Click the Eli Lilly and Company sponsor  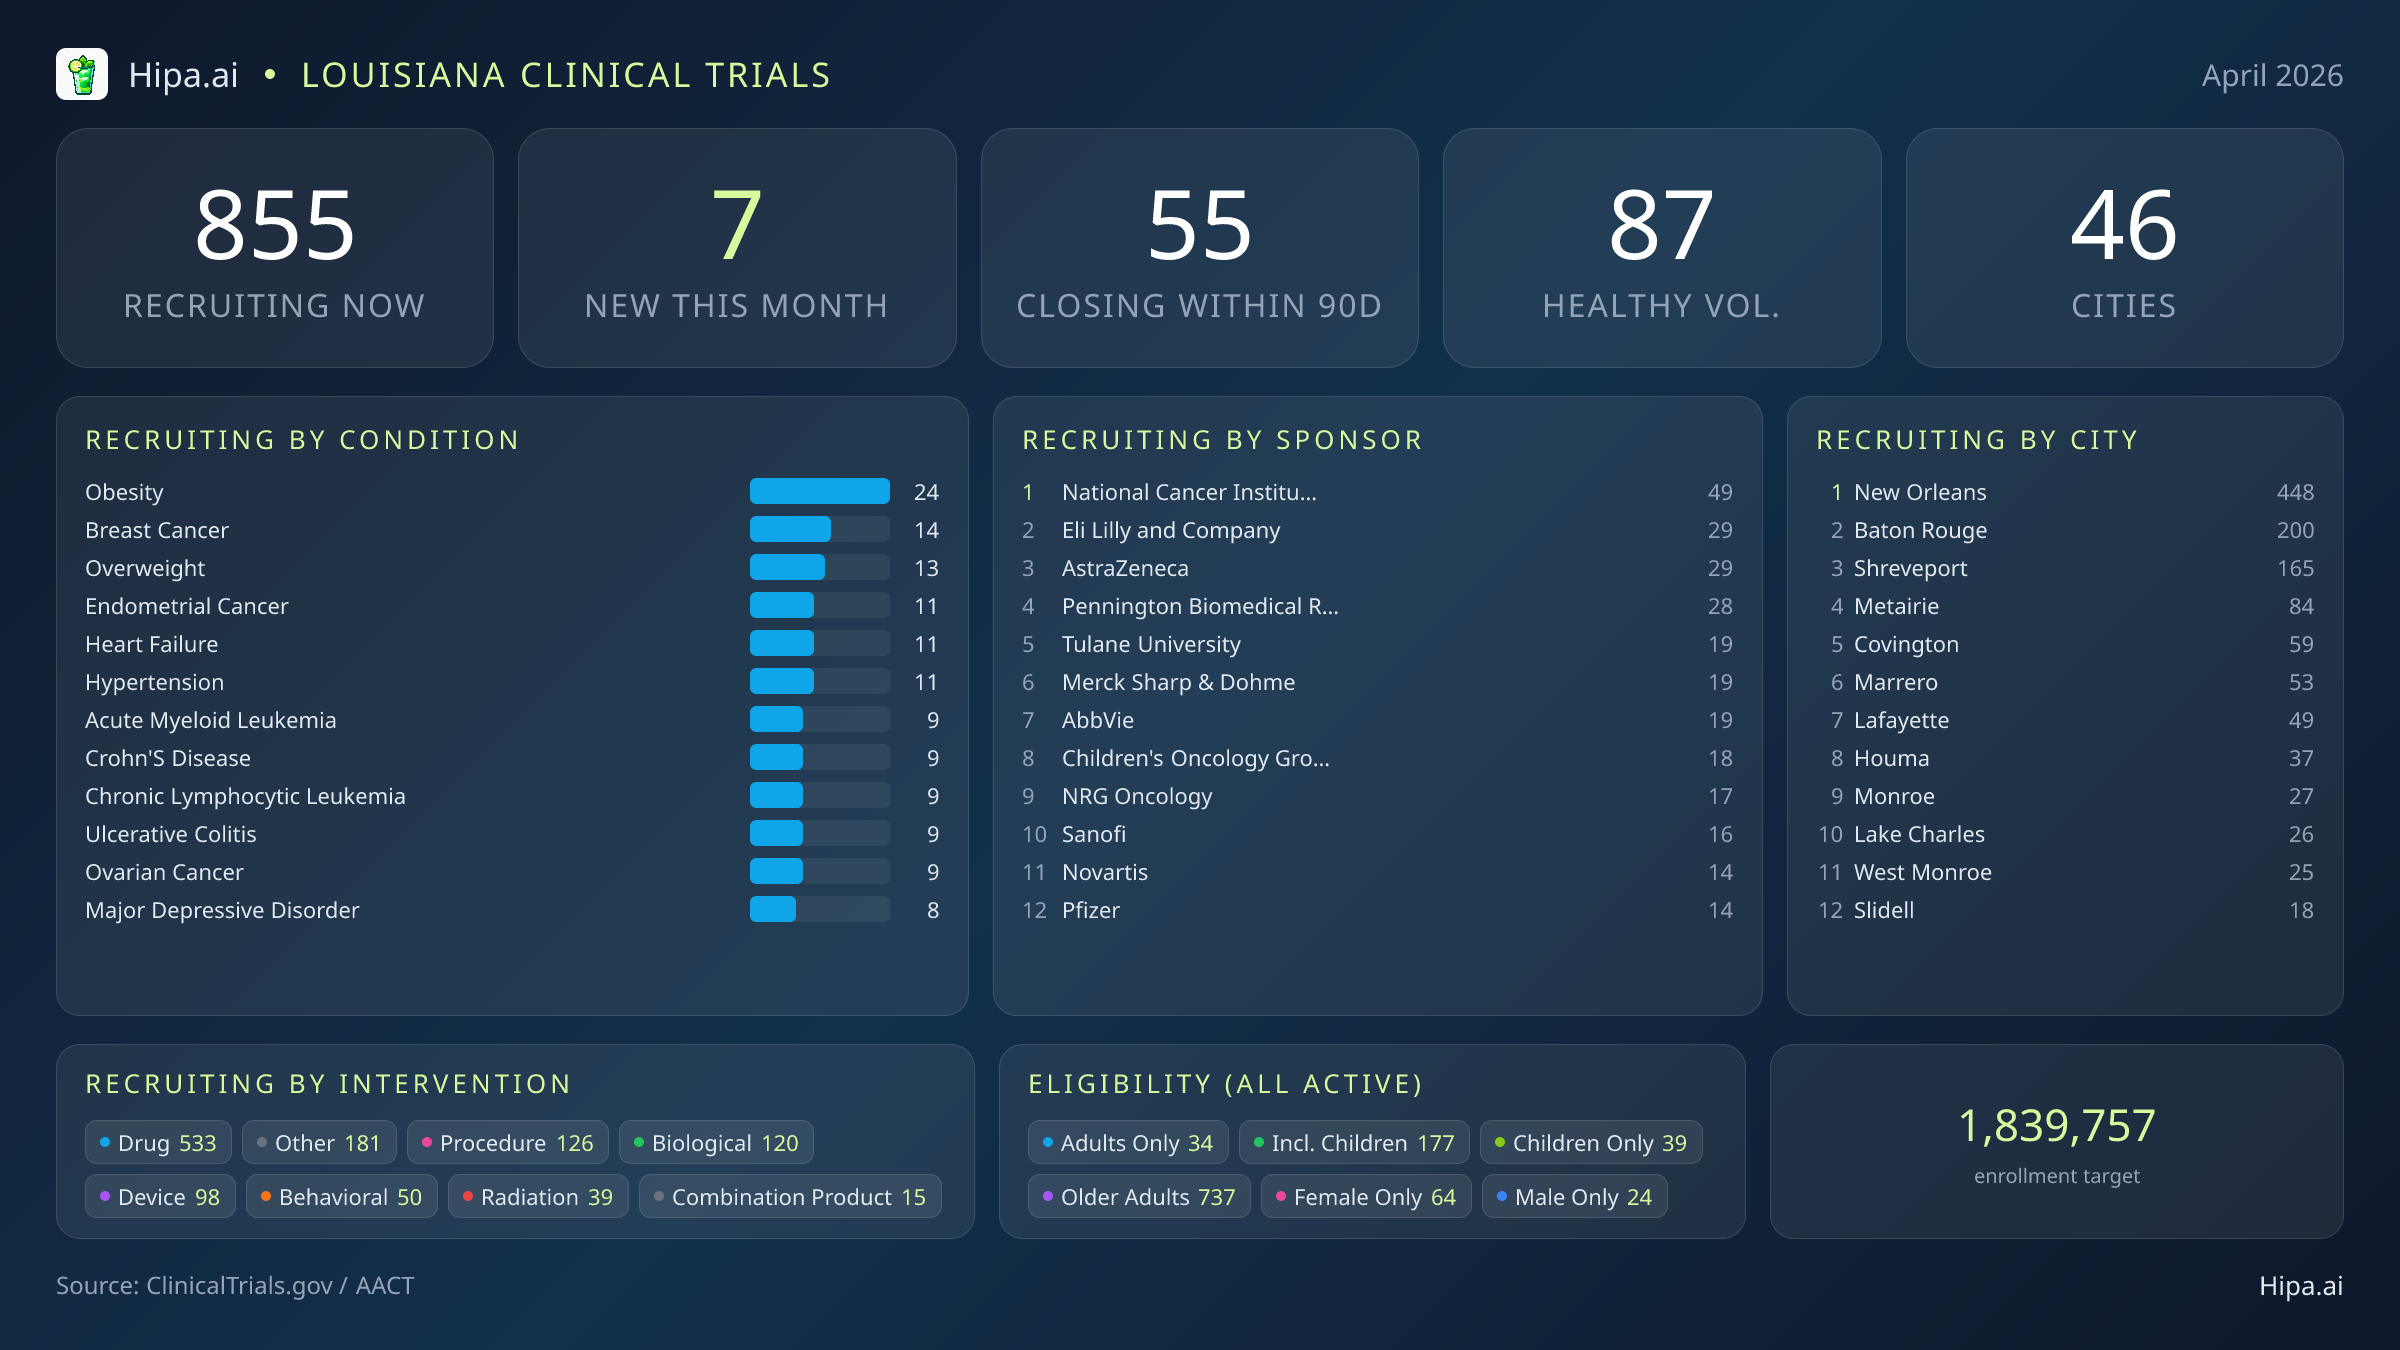[x=1377, y=530]
